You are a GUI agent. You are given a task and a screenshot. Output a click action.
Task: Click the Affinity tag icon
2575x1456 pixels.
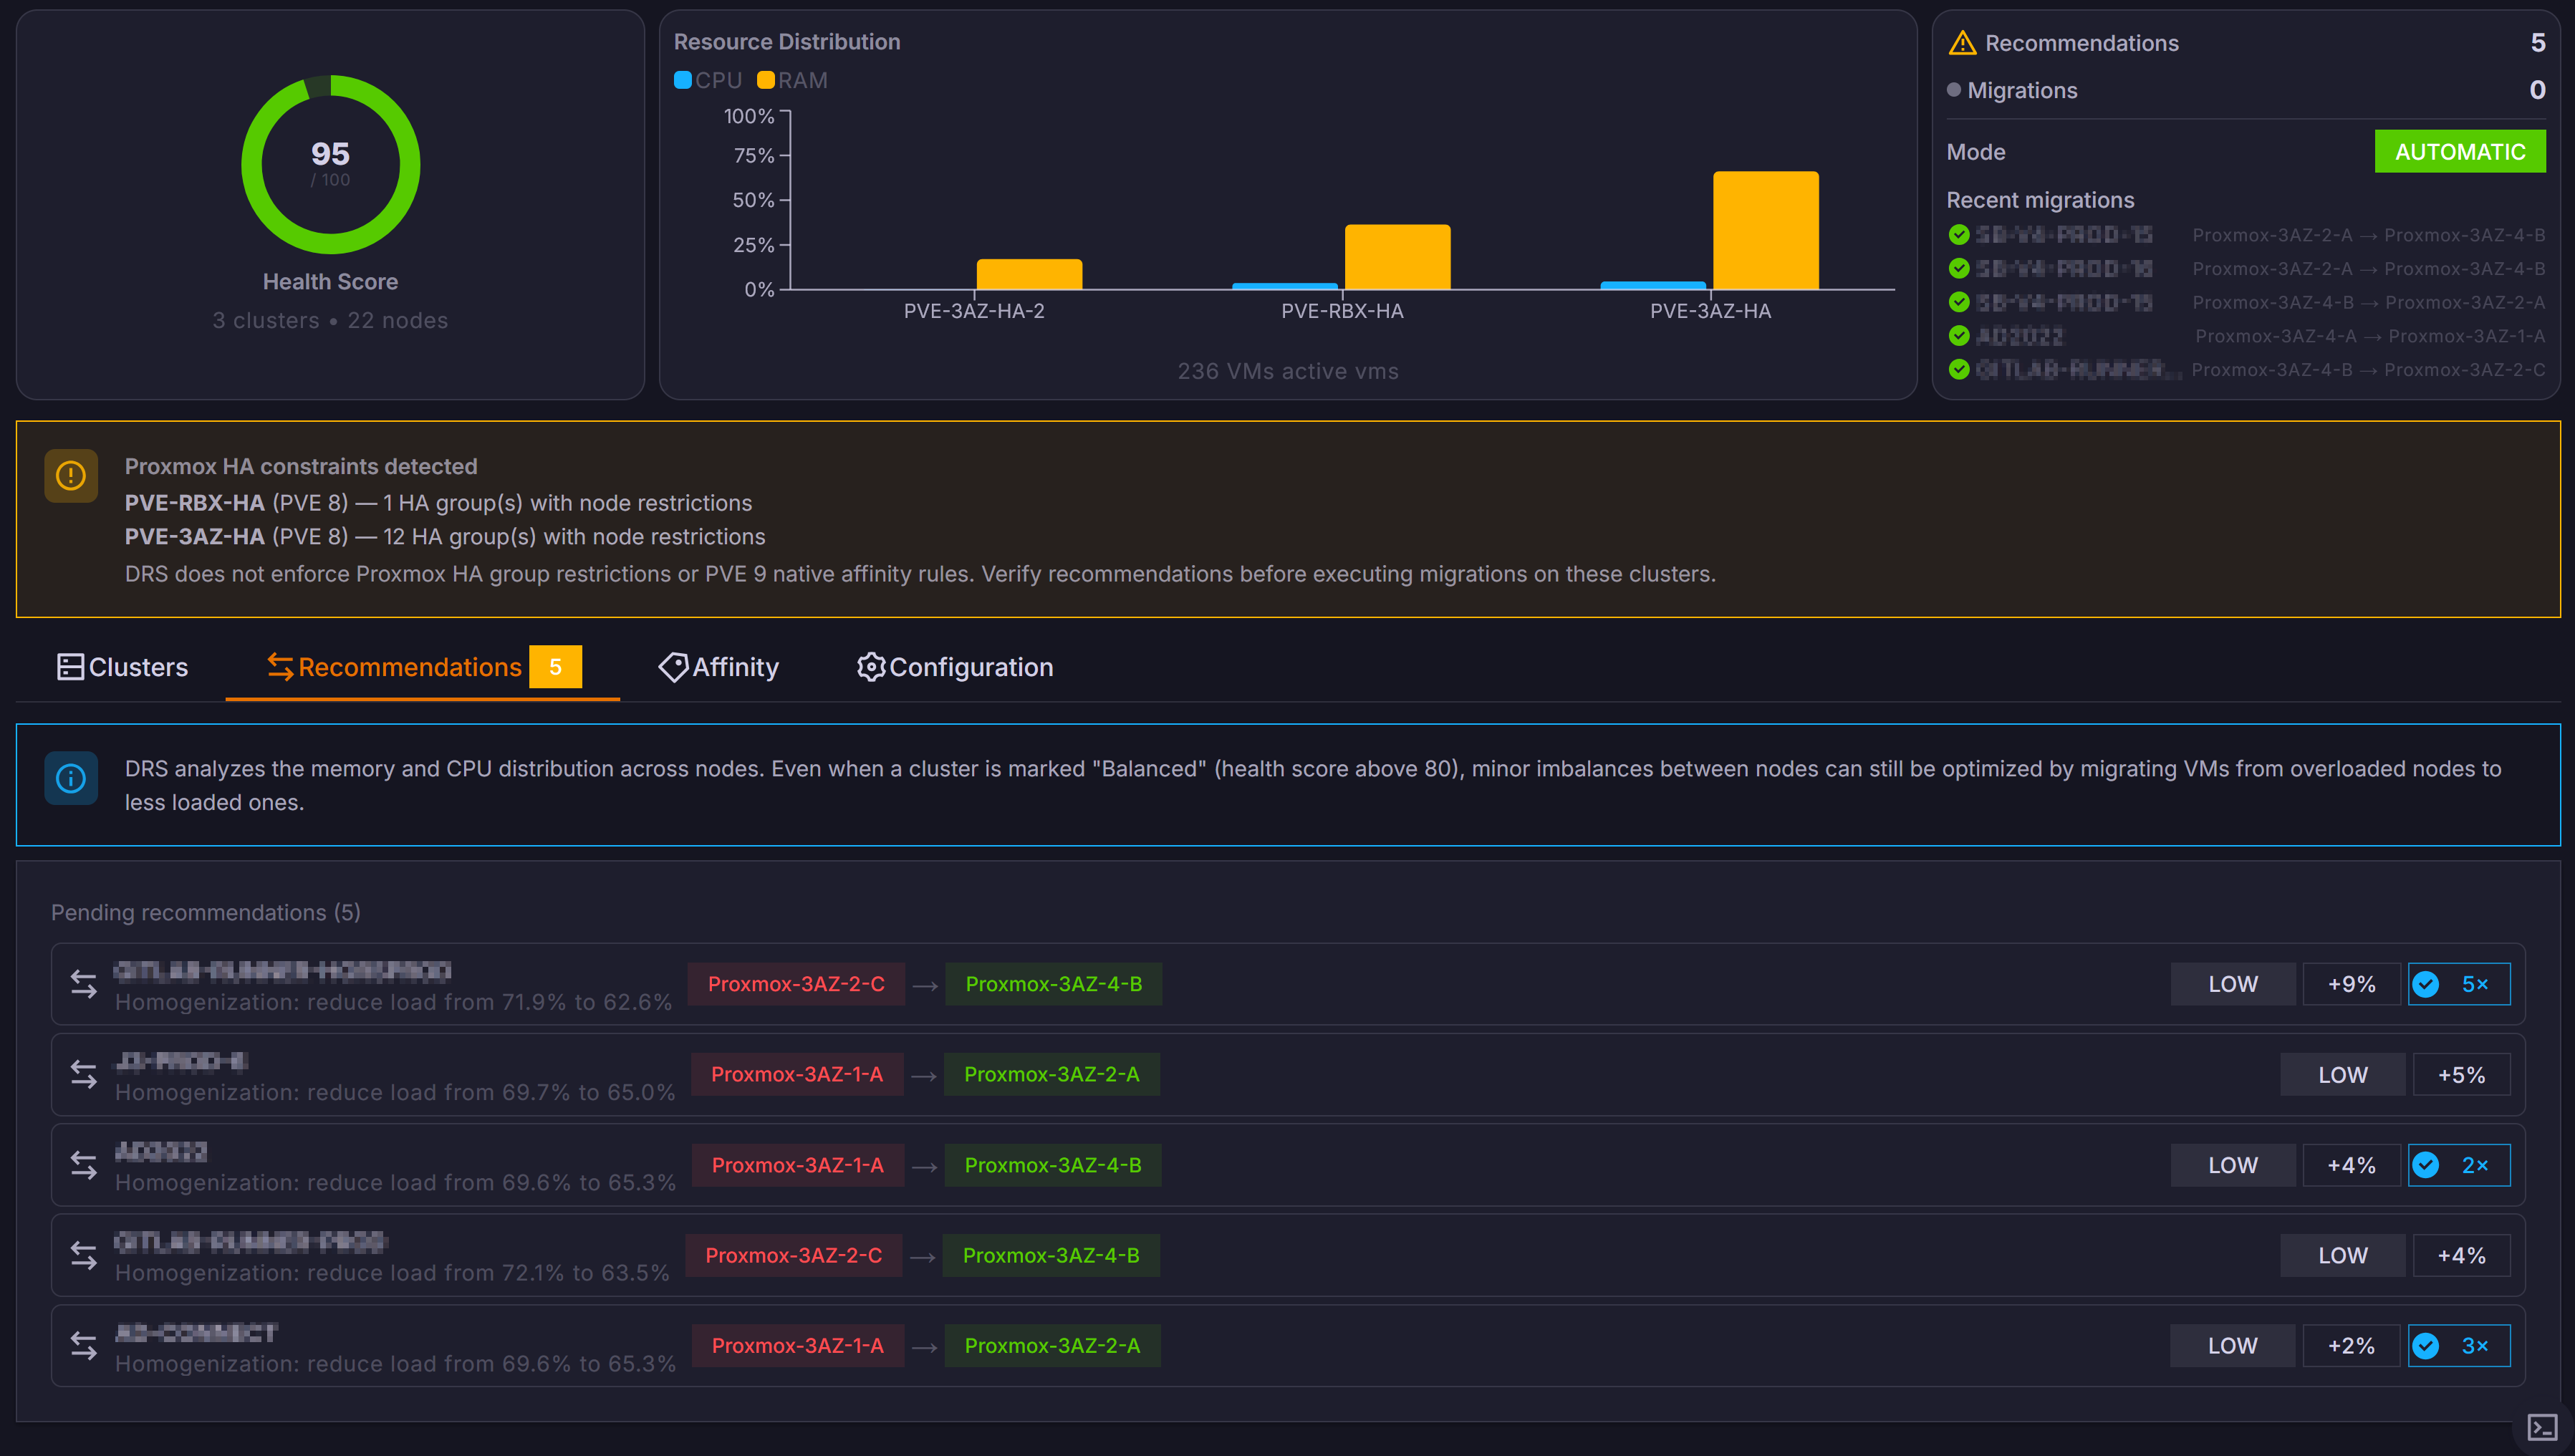[x=673, y=667]
